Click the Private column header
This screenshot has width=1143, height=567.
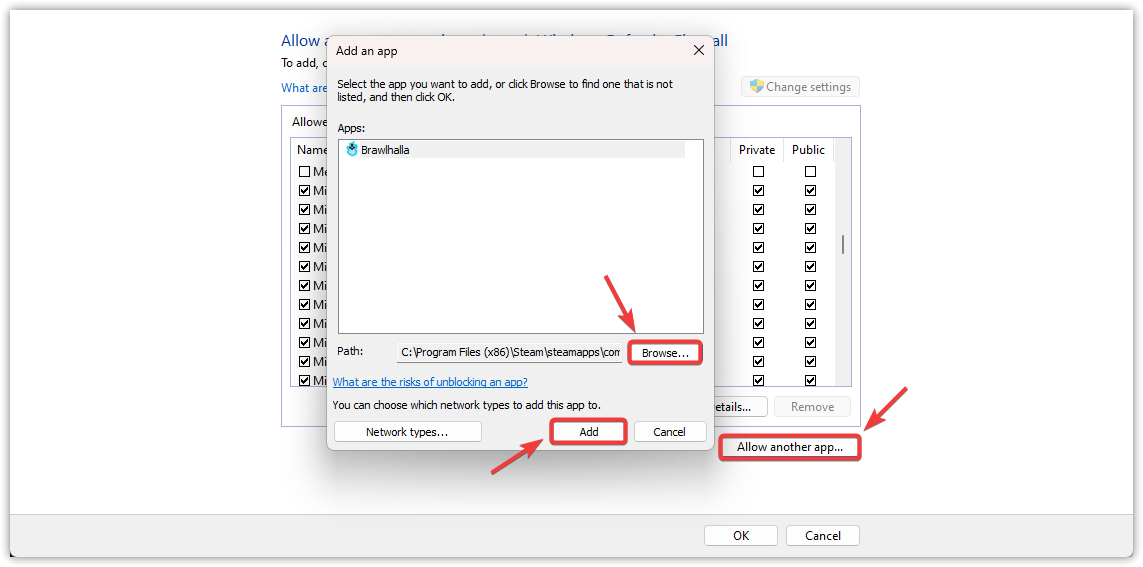(757, 149)
